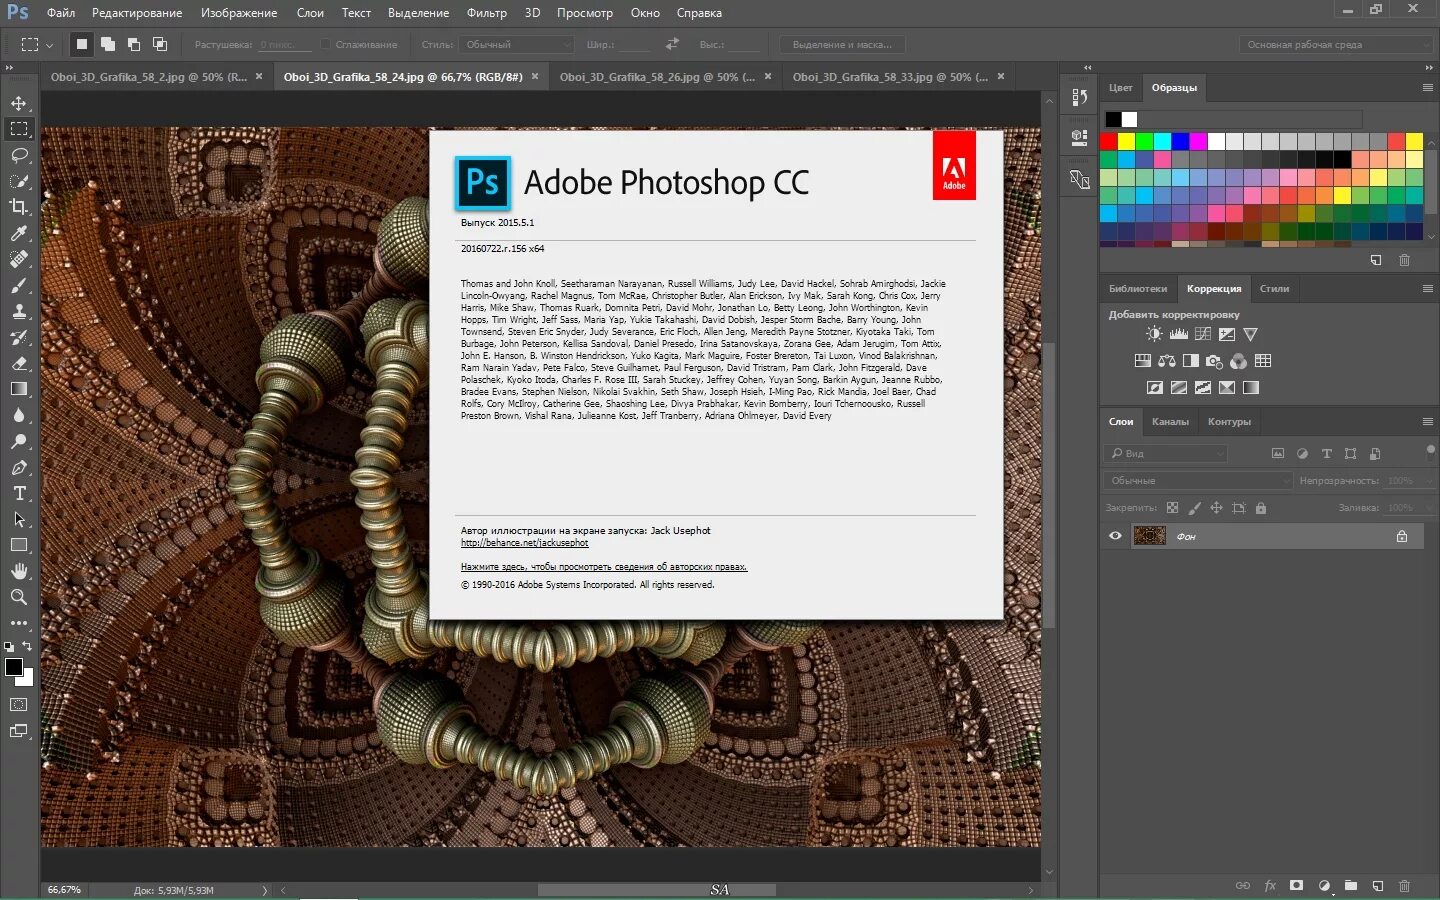Swap foreground and background colors
This screenshot has height=900, width=1440.
tap(28, 647)
